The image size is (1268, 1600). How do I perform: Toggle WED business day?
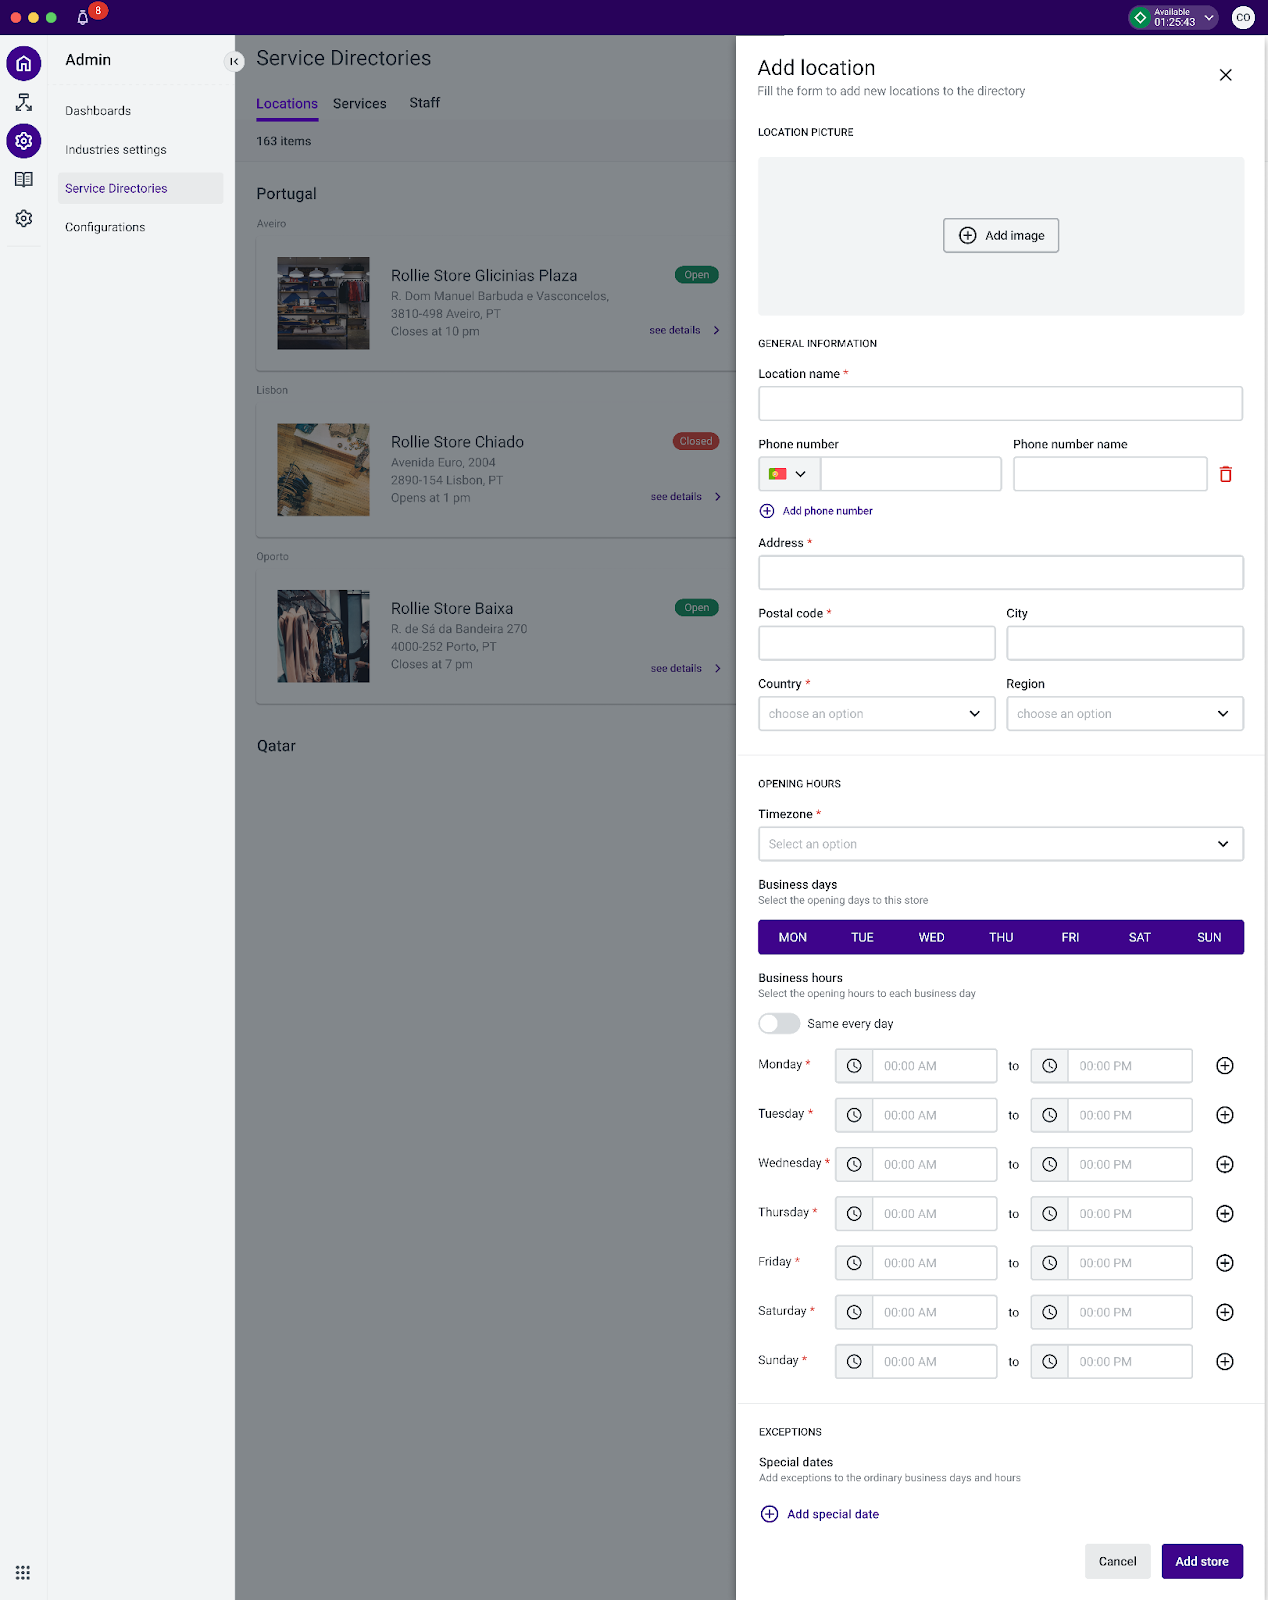[932, 937]
